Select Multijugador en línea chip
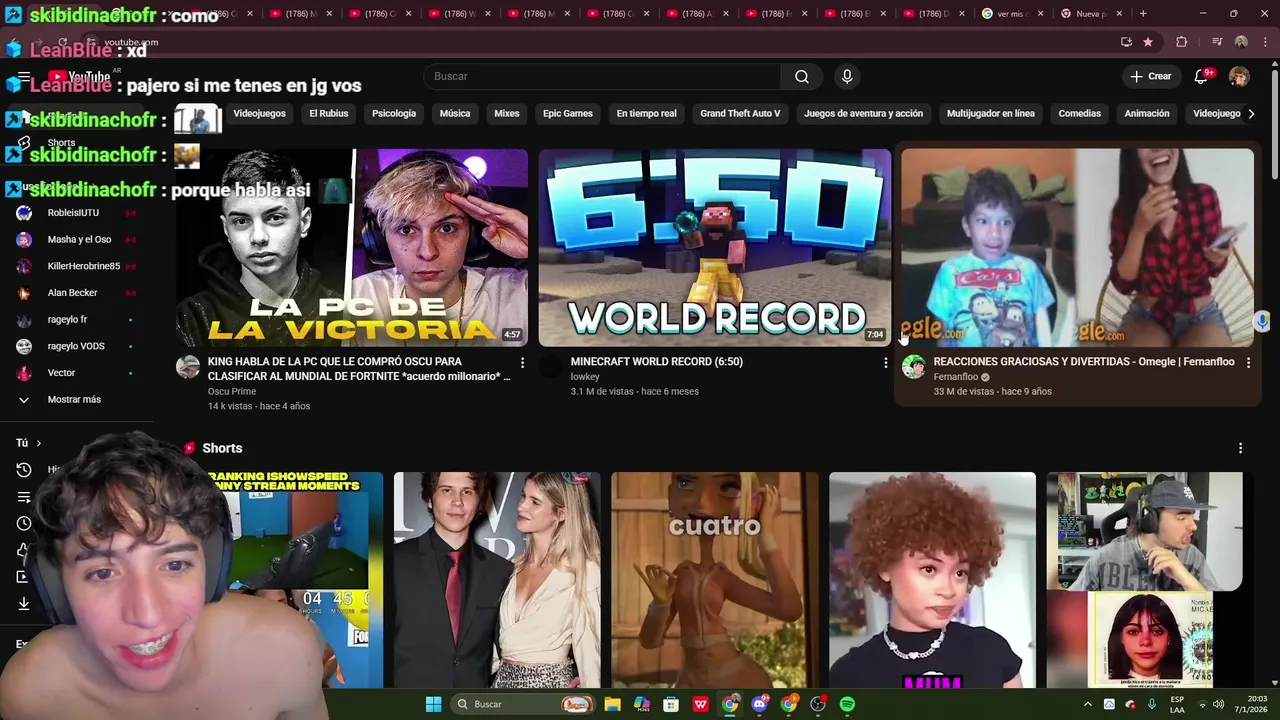The image size is (1280, 720). point(991,114)
